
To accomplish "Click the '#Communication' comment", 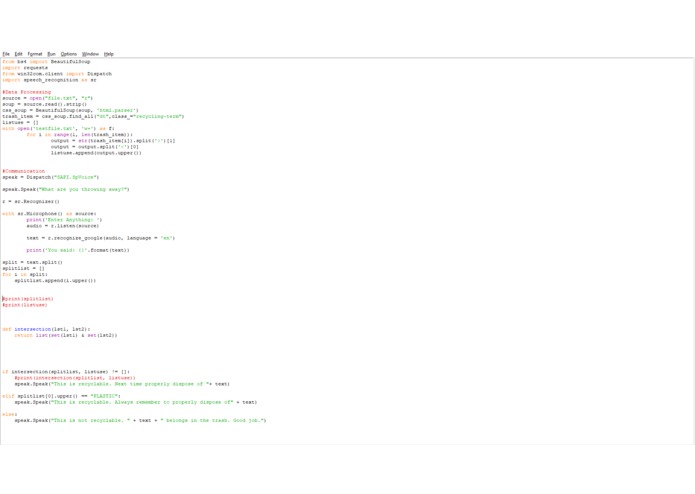I will (x=23, y=171).
